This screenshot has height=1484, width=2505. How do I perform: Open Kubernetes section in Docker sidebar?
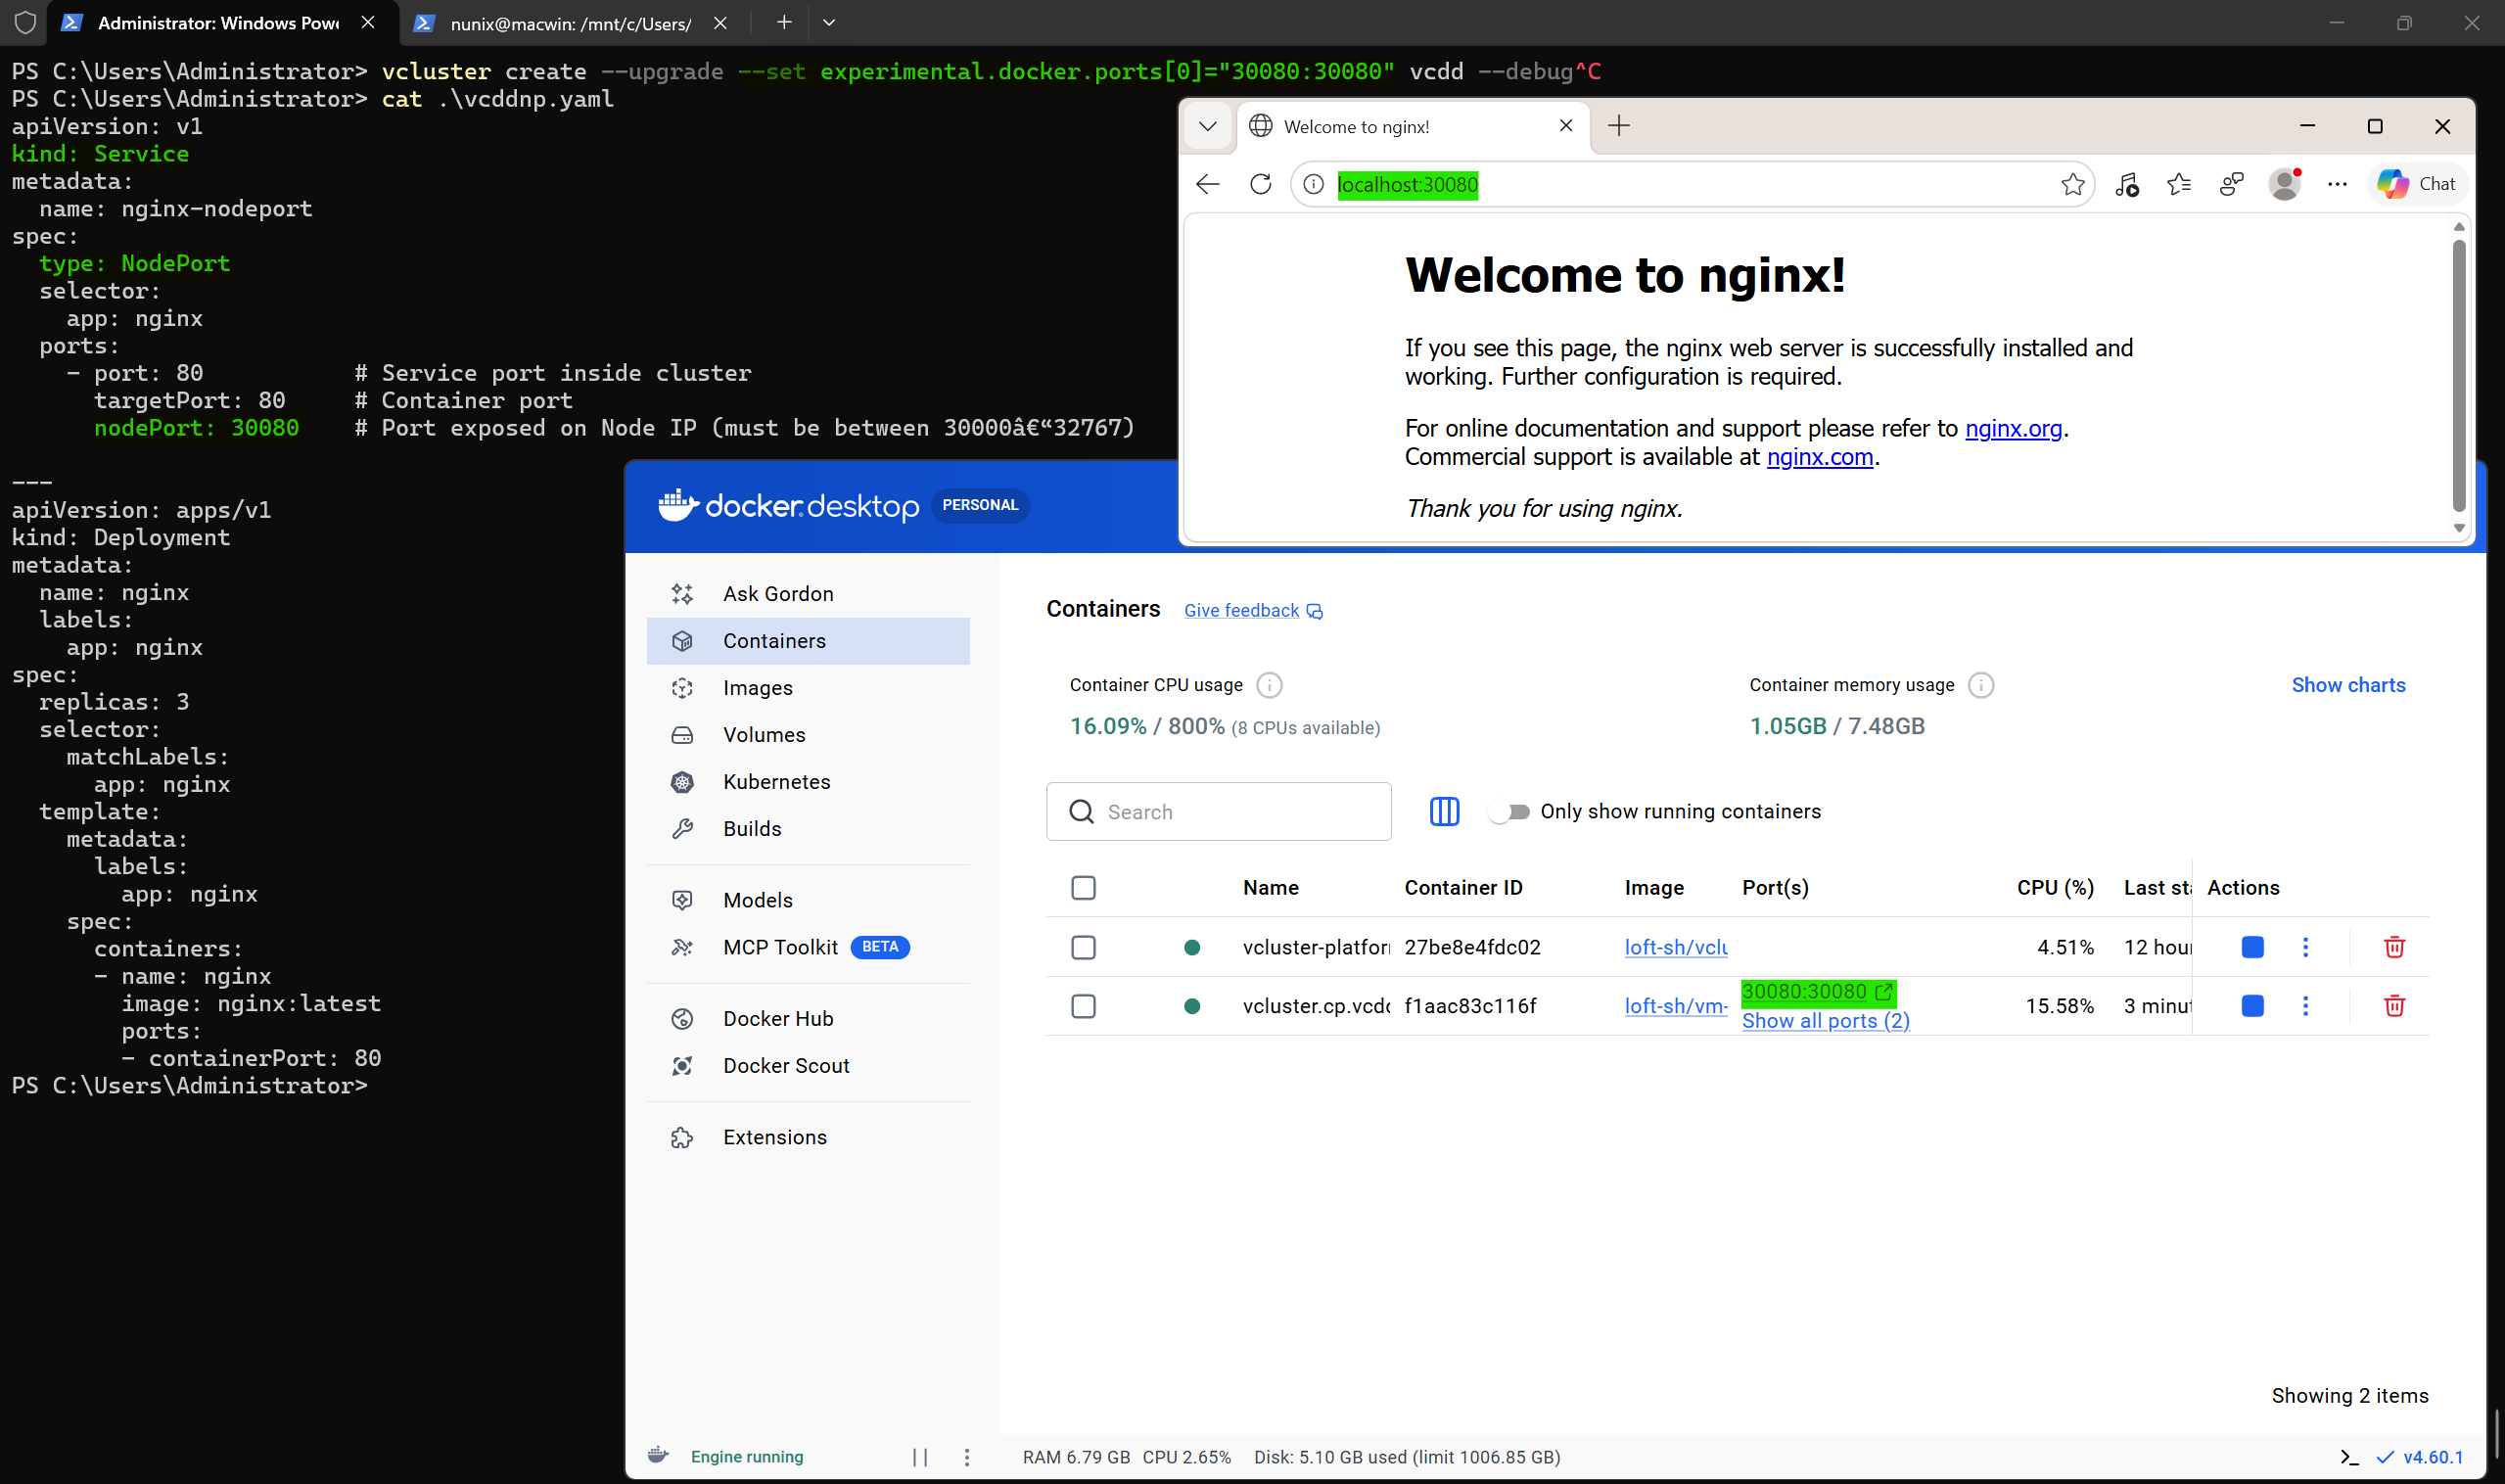tap(776, 782)
